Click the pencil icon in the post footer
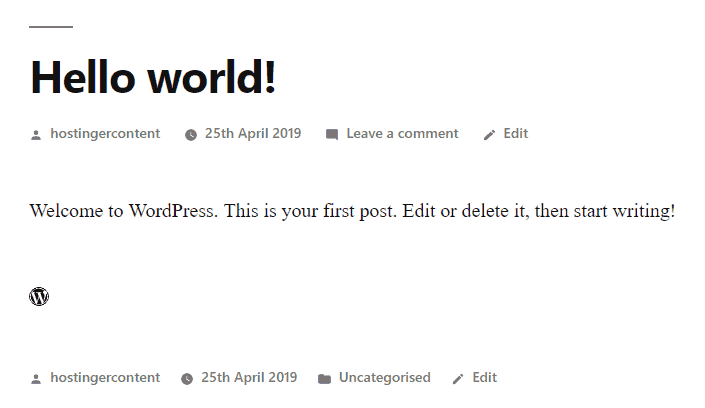Screen dimensions: 705x408 458,379
